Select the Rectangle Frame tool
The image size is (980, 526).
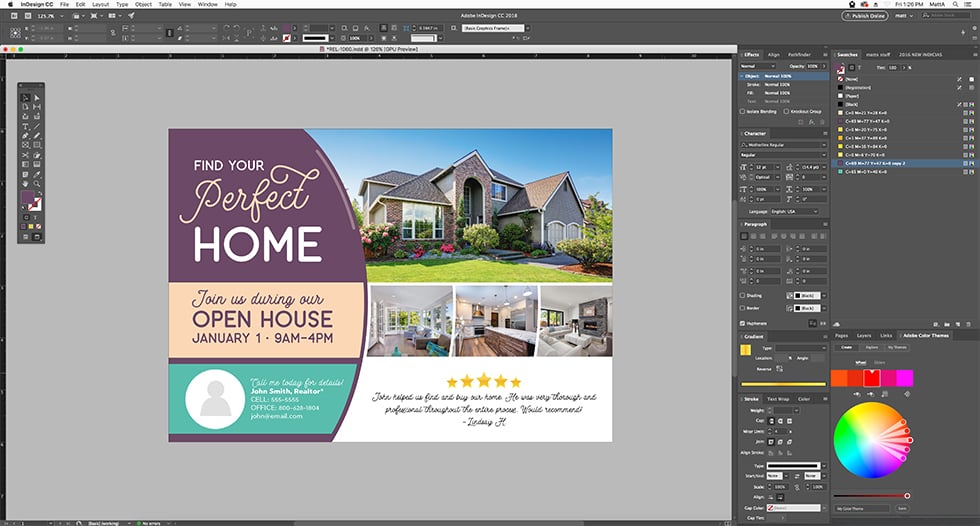[26, 145]
